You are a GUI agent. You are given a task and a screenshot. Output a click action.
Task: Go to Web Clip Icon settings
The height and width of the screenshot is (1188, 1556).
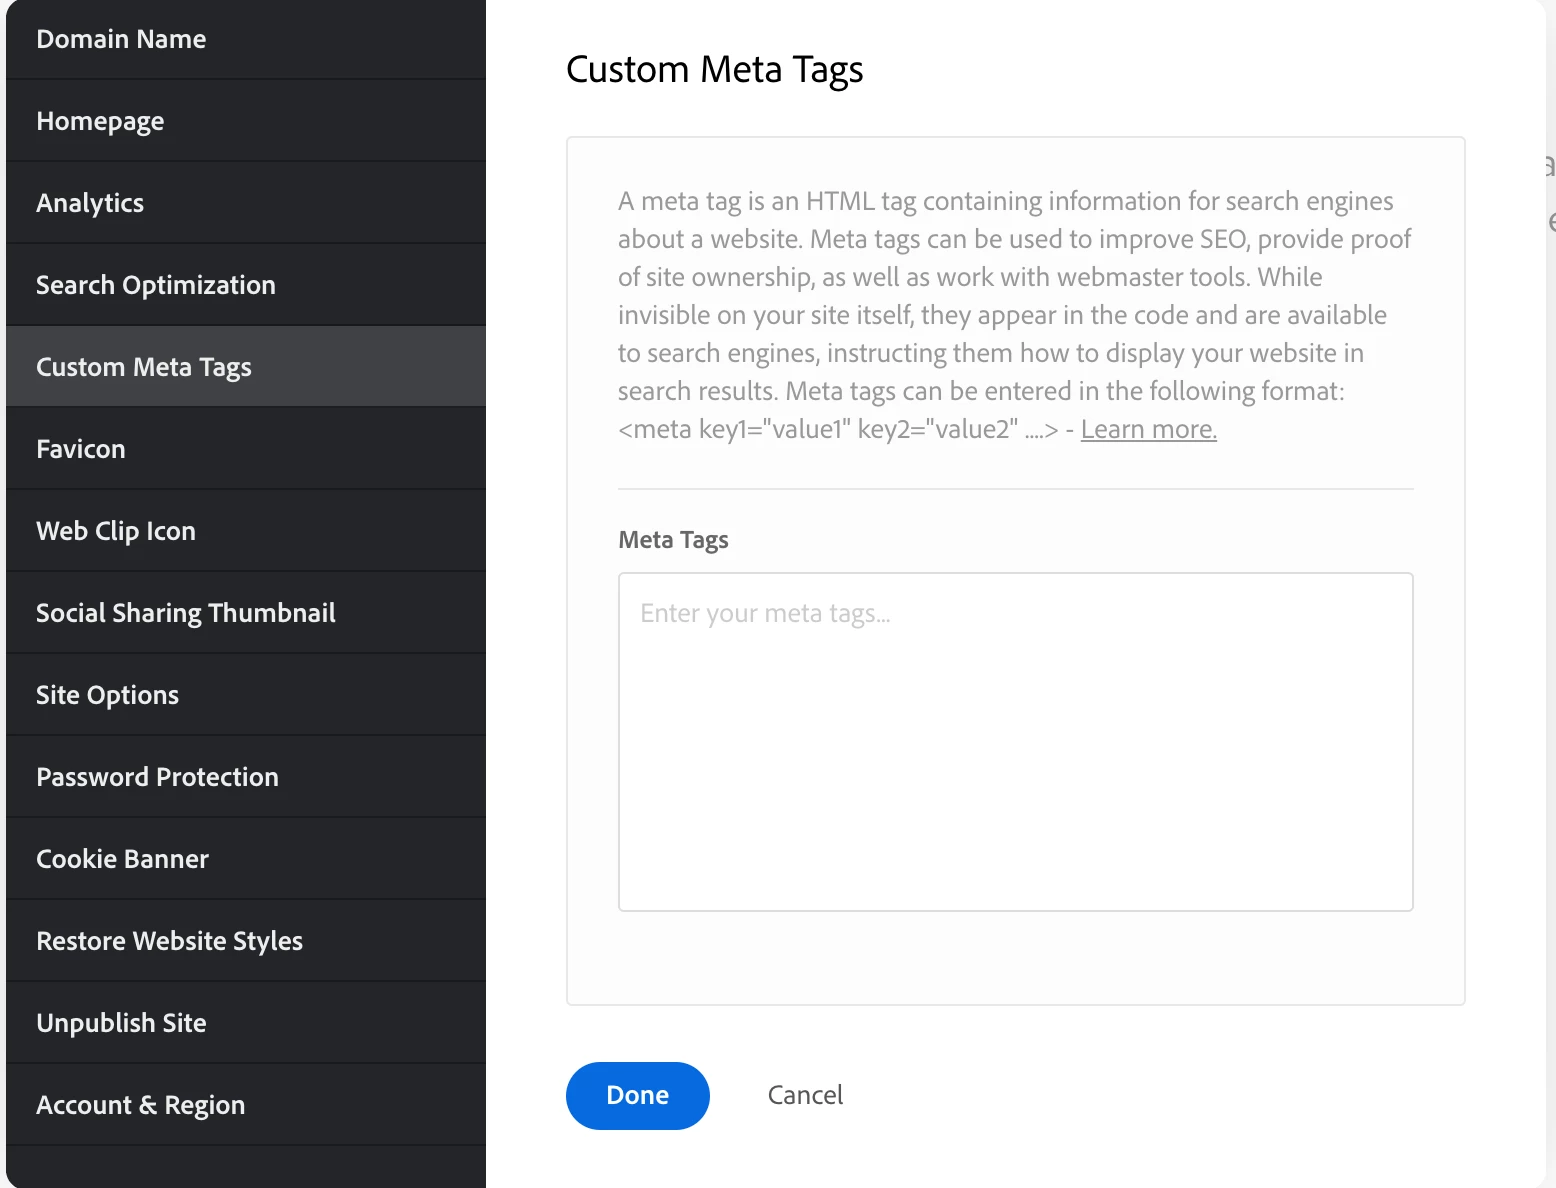point(116,531)
